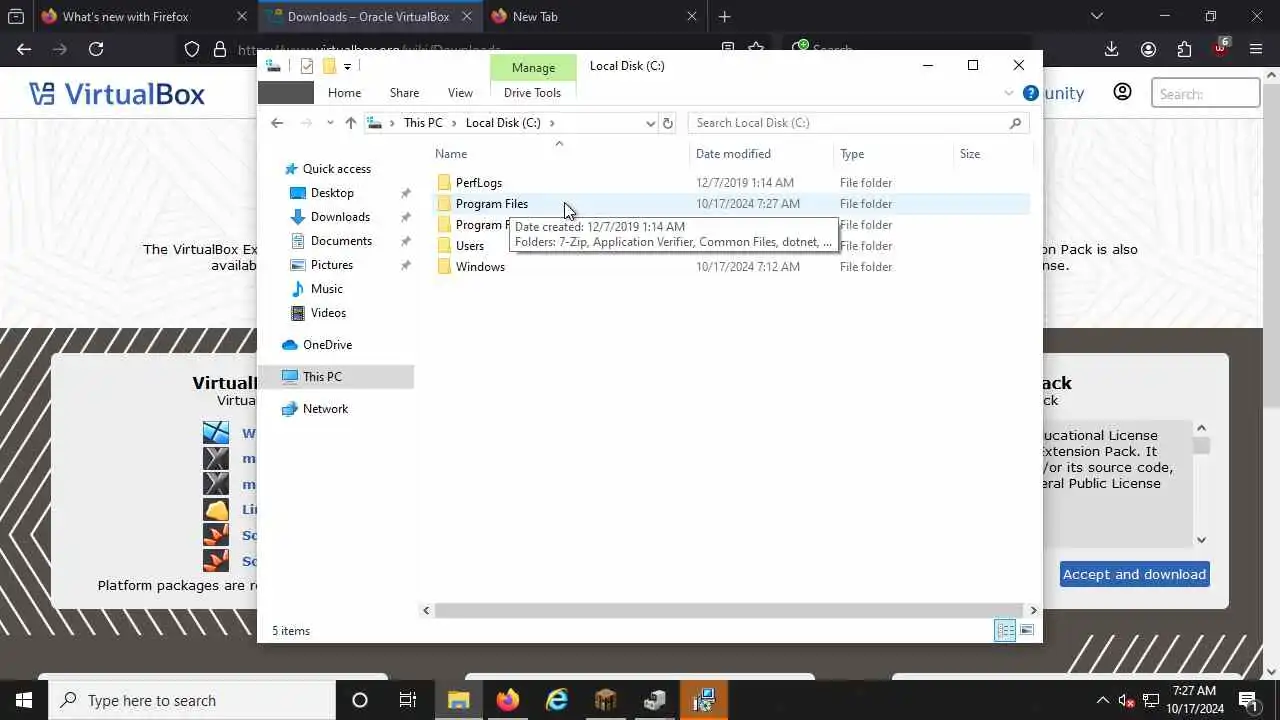Viewport: 1280px width, 720px height.
Task: Click New Folder icon in Explorer title bar
Action: (x=328, y=66)
